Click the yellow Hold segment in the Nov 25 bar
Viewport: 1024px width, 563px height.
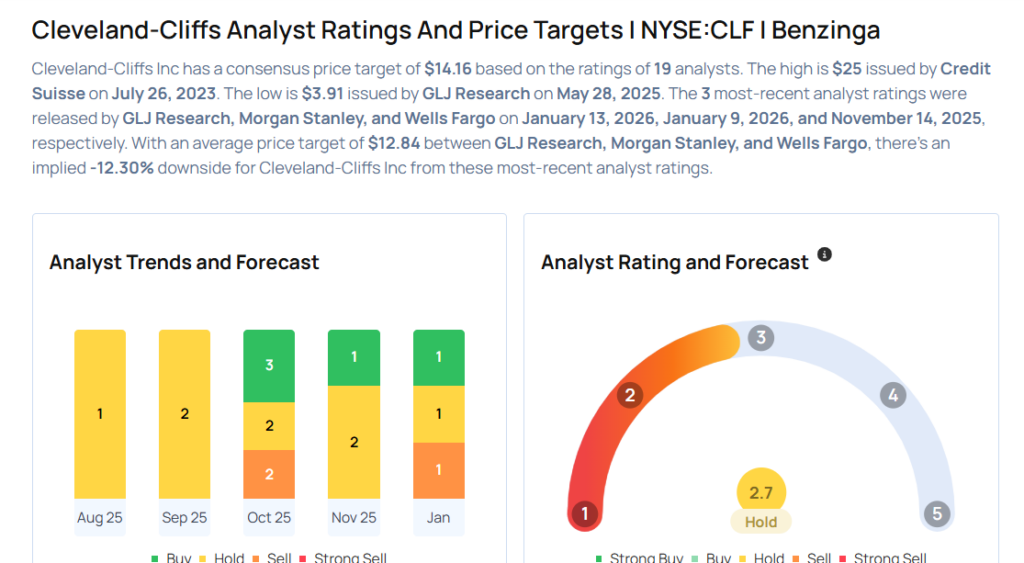(x=354, y=441)
